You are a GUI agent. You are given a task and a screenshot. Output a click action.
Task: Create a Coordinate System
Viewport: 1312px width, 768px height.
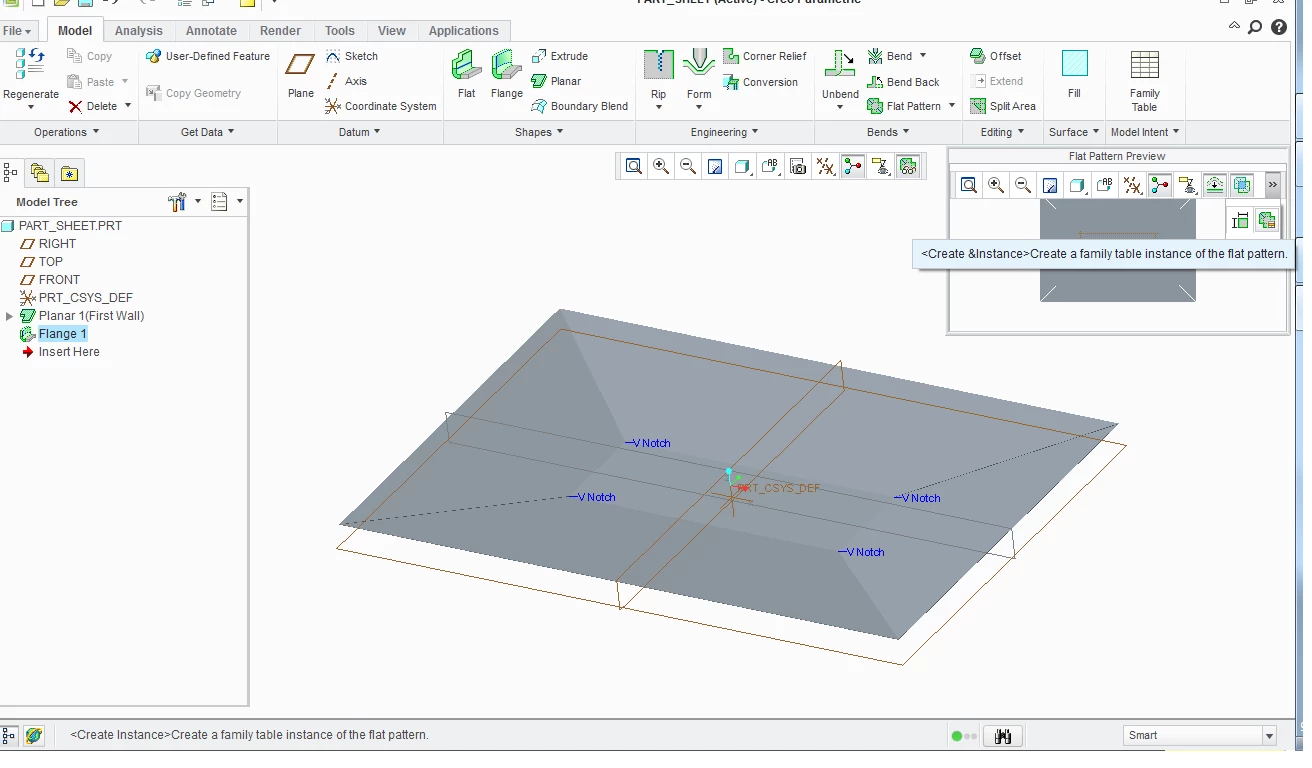[380, 106]
